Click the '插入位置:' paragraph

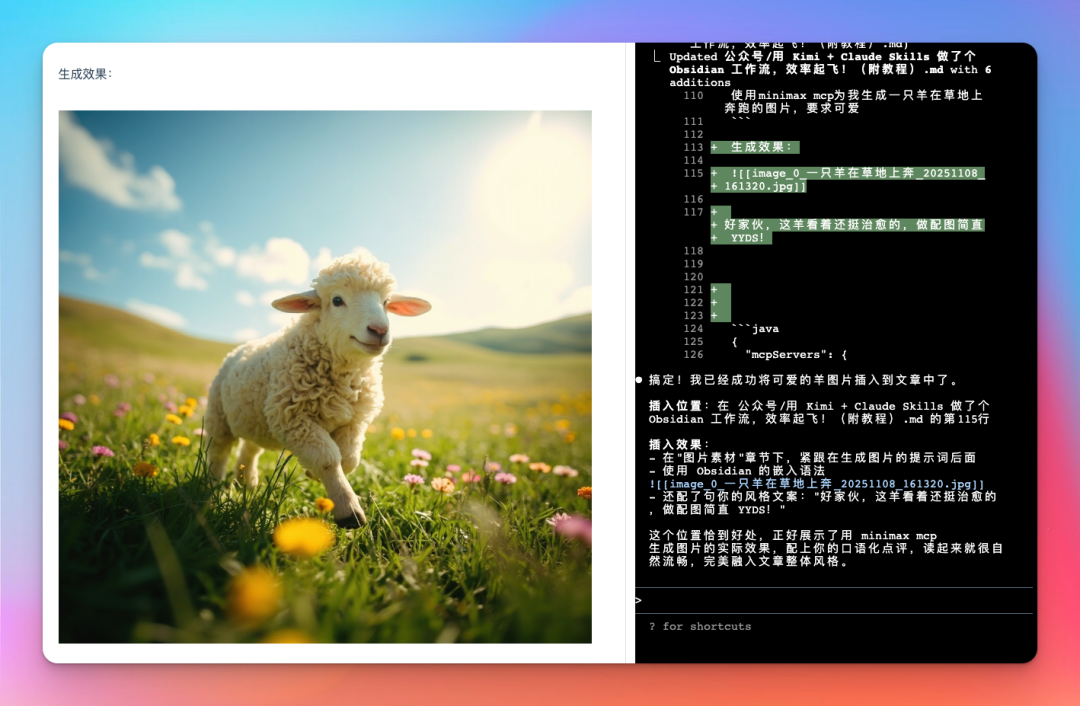819,412
